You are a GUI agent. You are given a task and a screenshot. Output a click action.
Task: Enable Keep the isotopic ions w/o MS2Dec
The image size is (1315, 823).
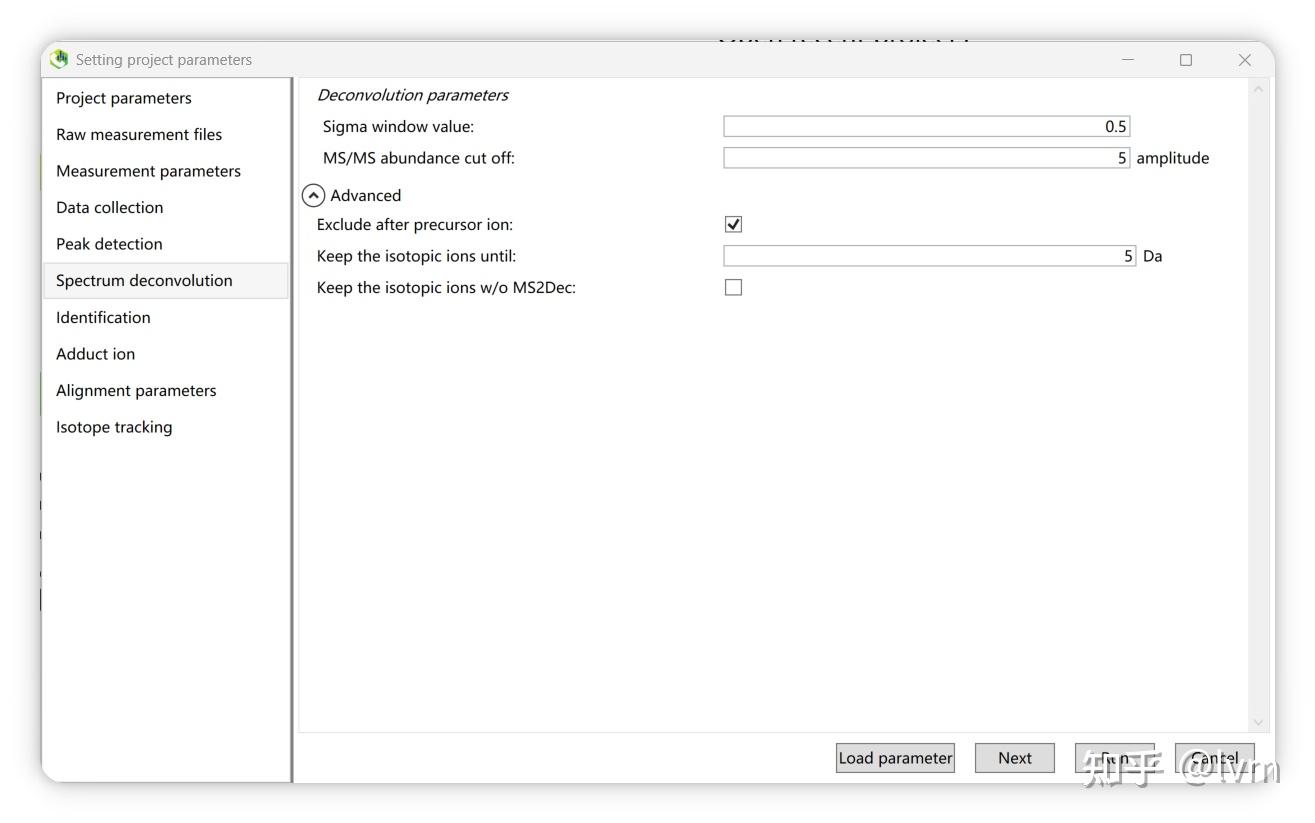tap(733, 288)
